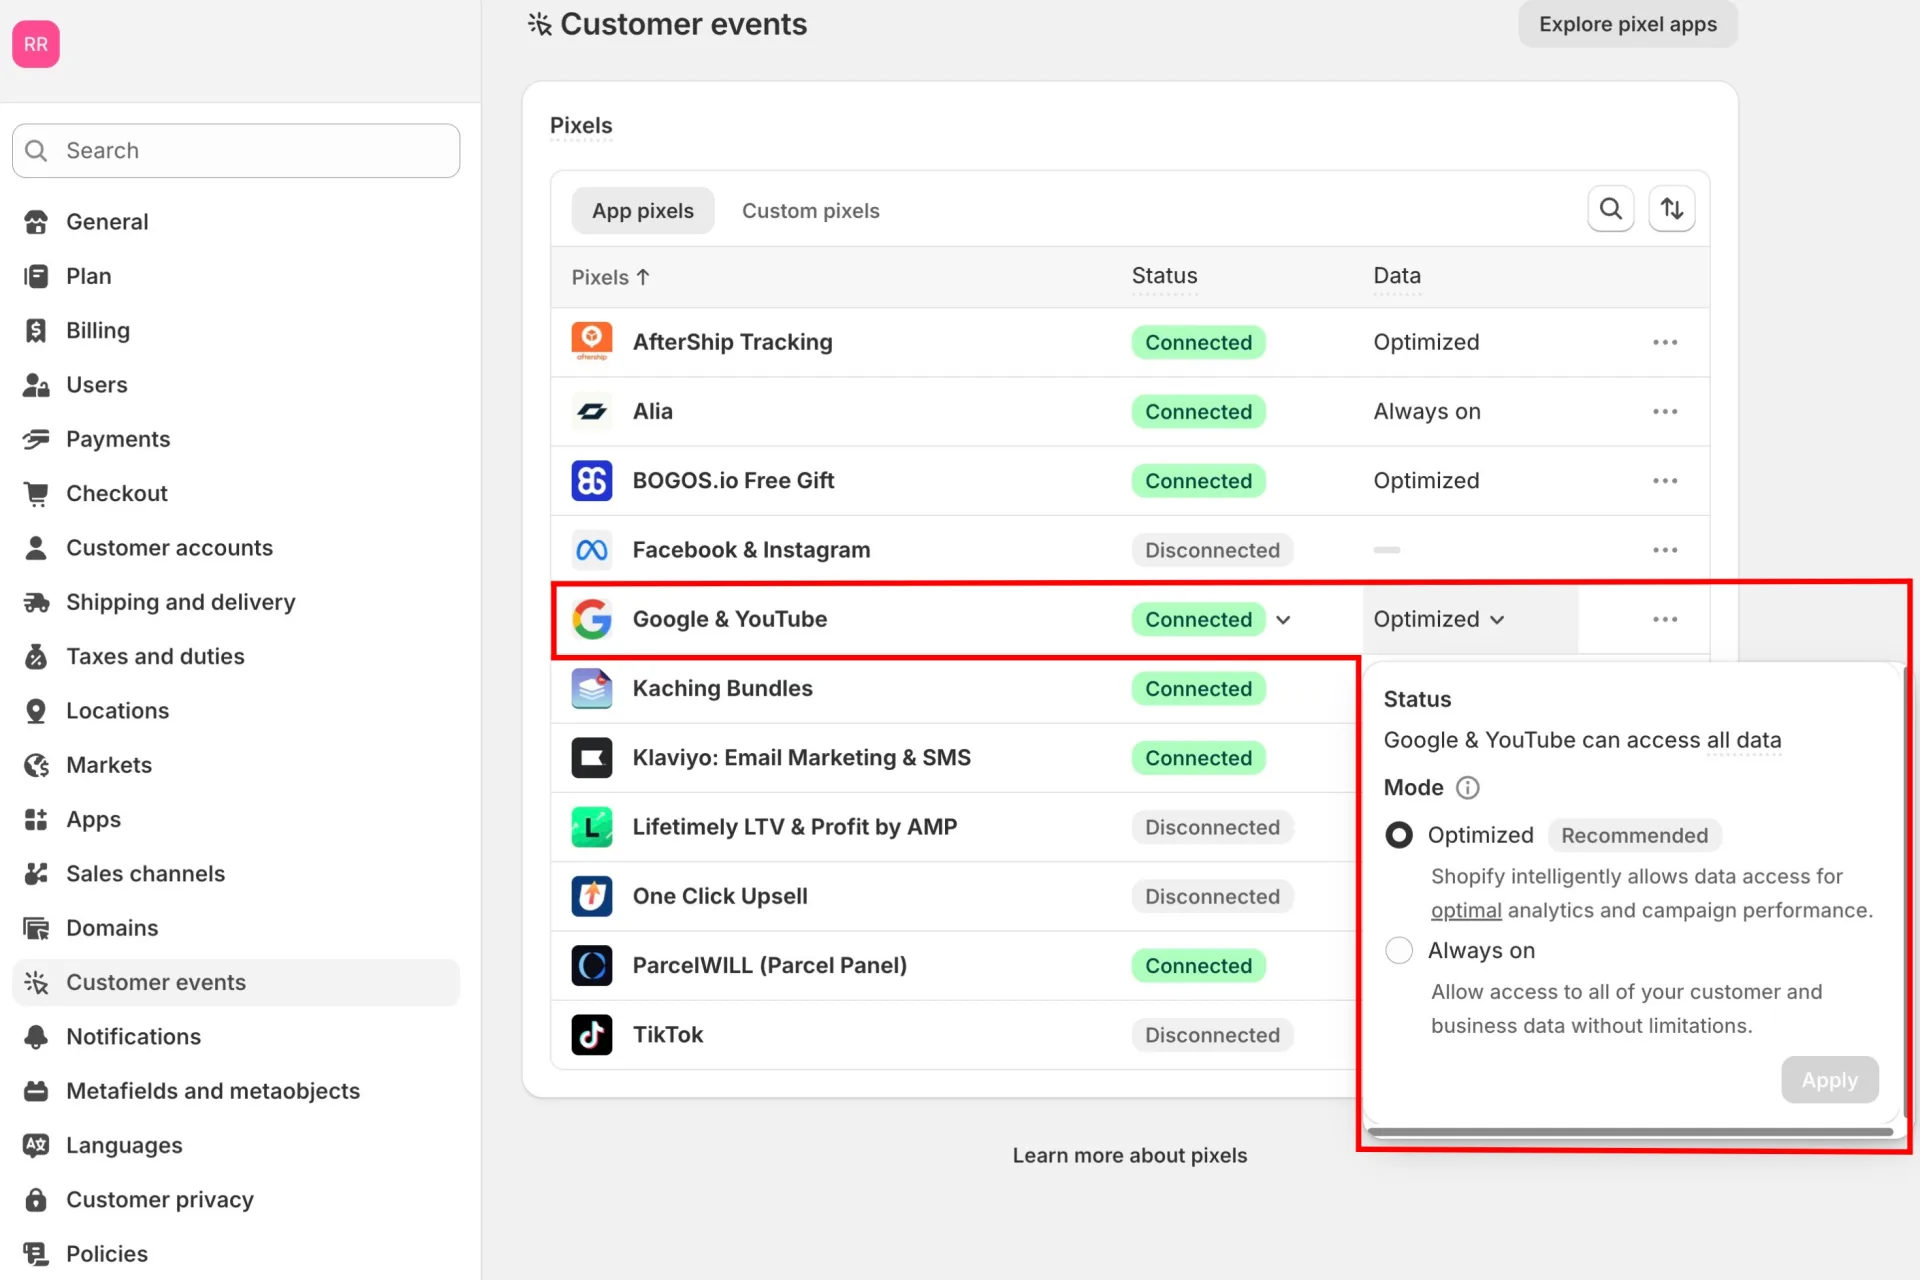Screen dimensions: 1920x1280
Task: Click the Apply button in popover
Action: pos(1829,1080)
